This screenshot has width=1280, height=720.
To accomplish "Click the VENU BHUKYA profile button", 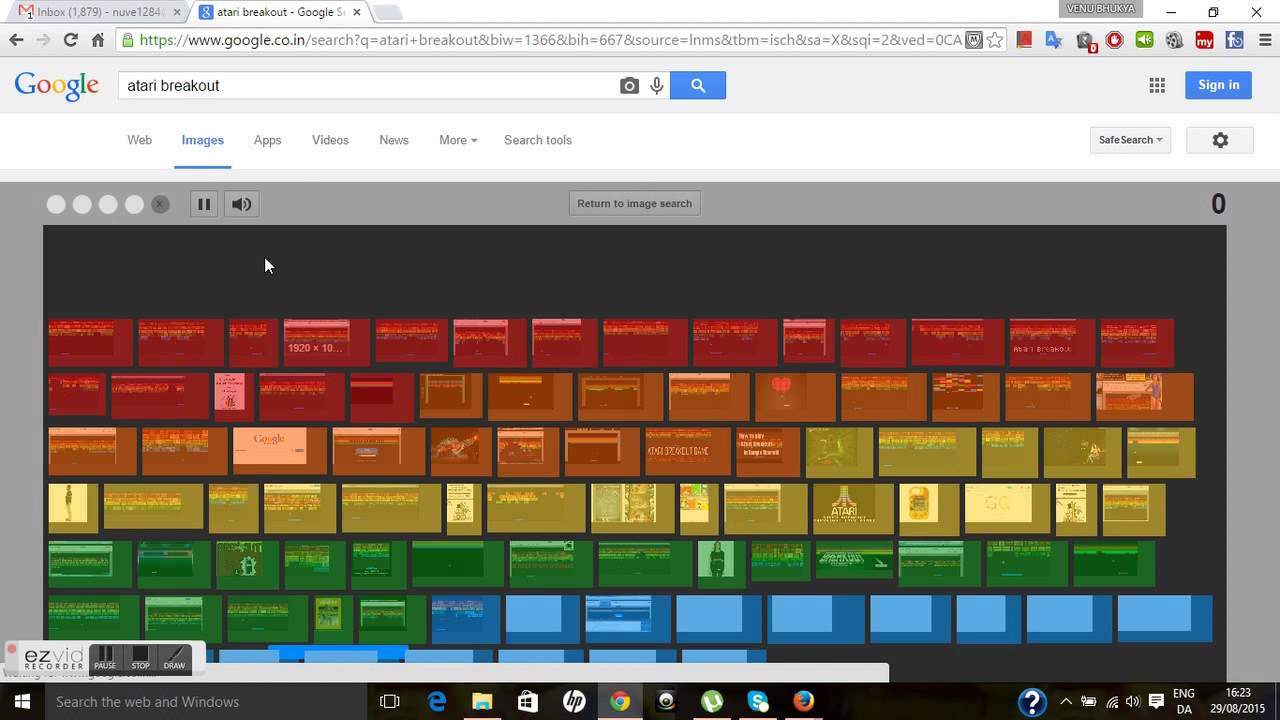I will pos(1101,8).
